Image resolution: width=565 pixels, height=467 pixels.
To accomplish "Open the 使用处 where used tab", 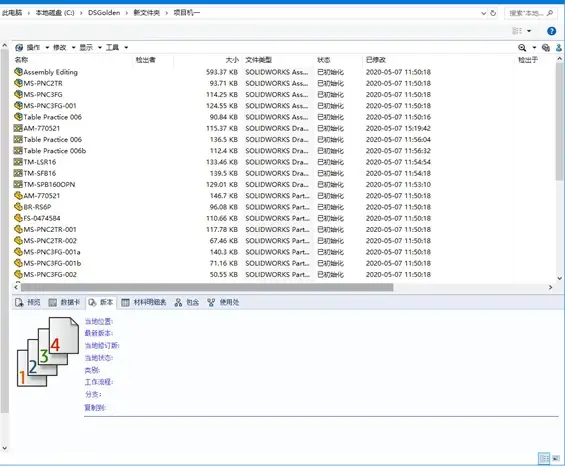I will (x=223, y=302).
